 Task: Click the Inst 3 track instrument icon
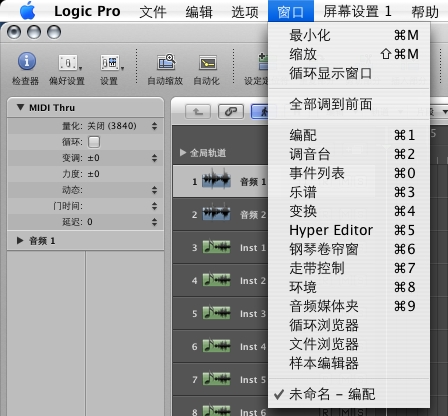click(217, 313)
